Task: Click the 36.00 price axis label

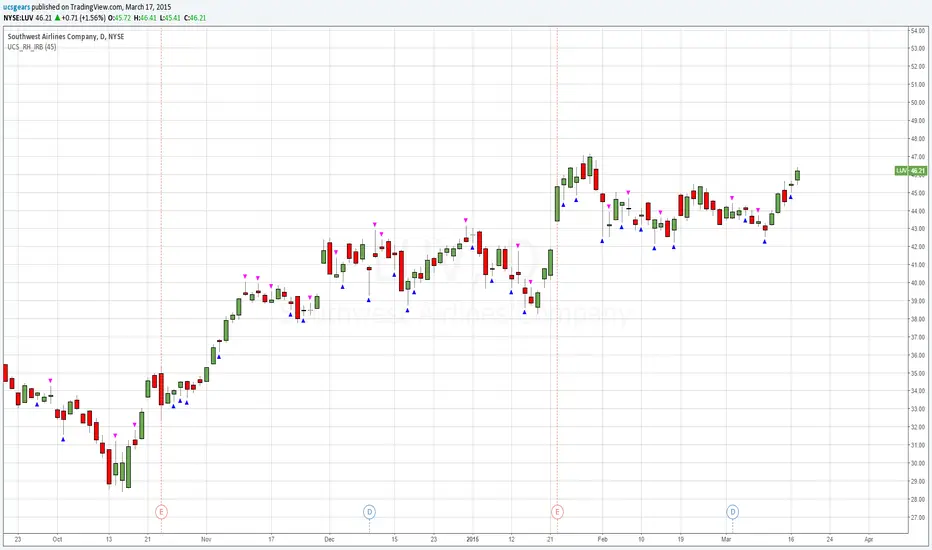Action: tap(918, 356)
